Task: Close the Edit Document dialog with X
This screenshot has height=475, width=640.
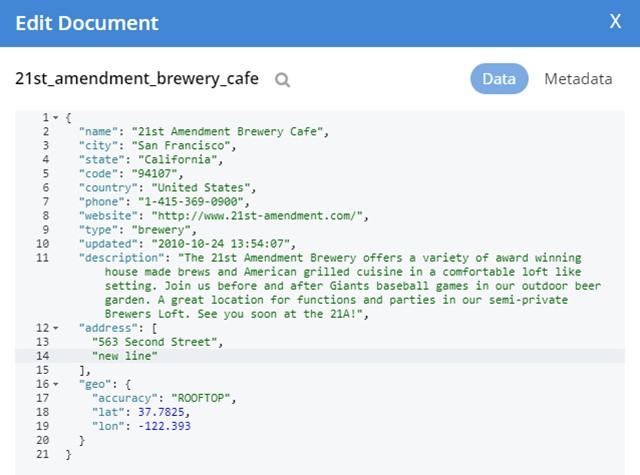Action: (x=615, y=22)
